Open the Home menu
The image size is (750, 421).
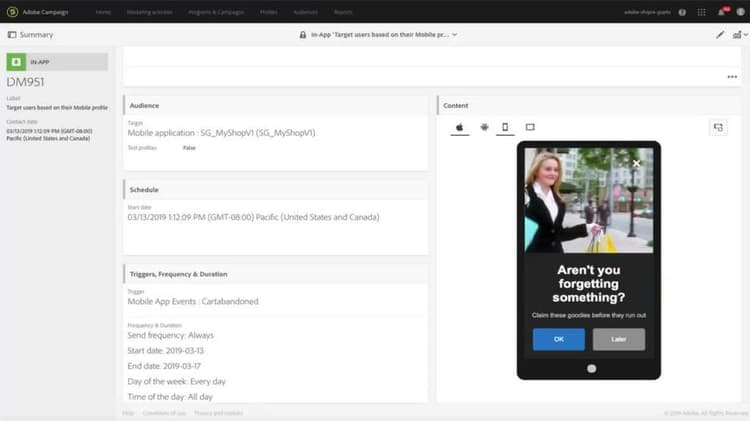[103, 12]
